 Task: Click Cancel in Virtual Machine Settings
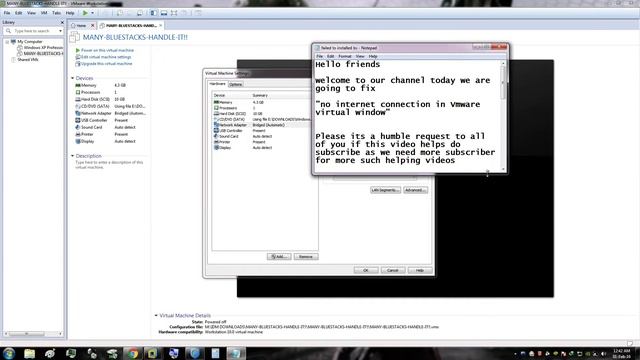pos(393,270)
